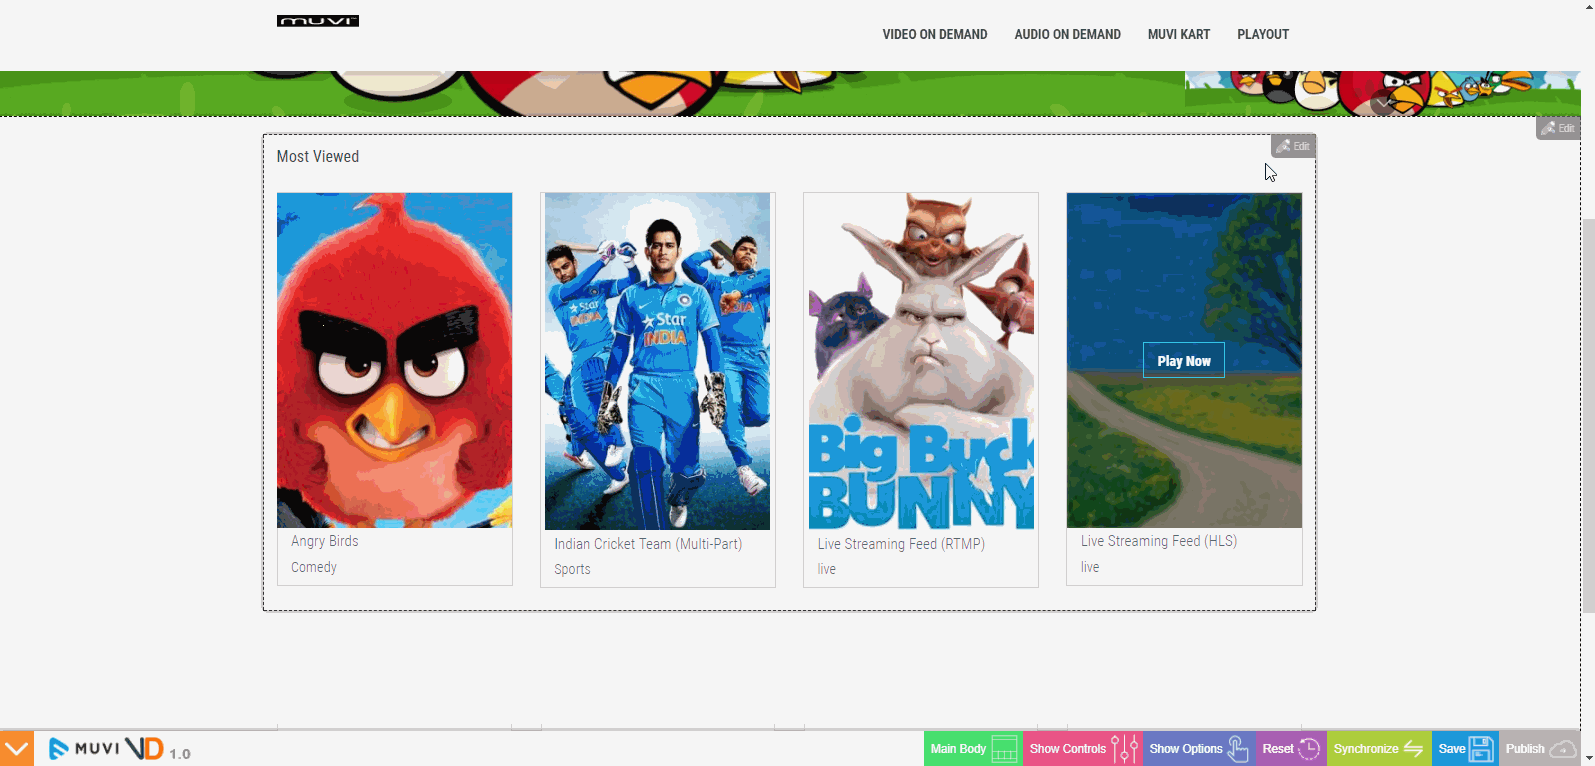Viewport: 1595px width, 766px height.
Task: Open Playout menu item
Action: 1263,34
